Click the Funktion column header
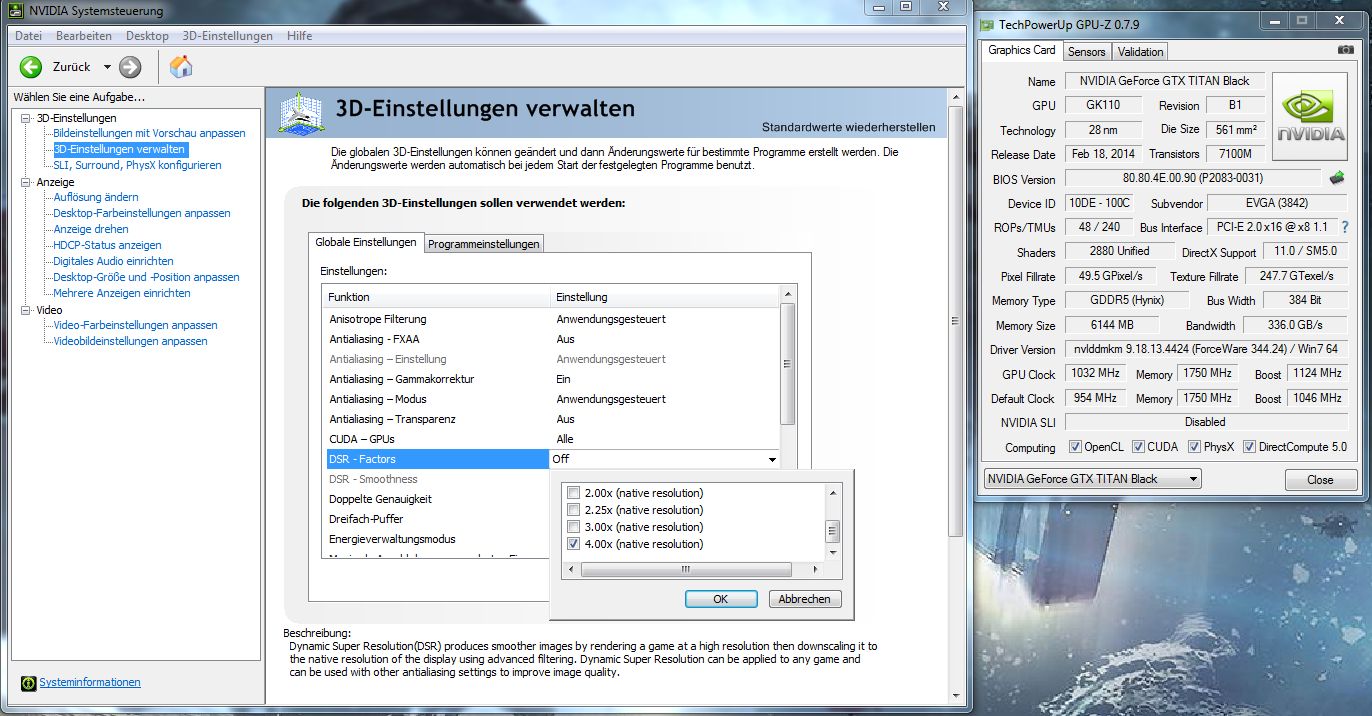This screenshot has height=716, width=1372. point(437,297)
